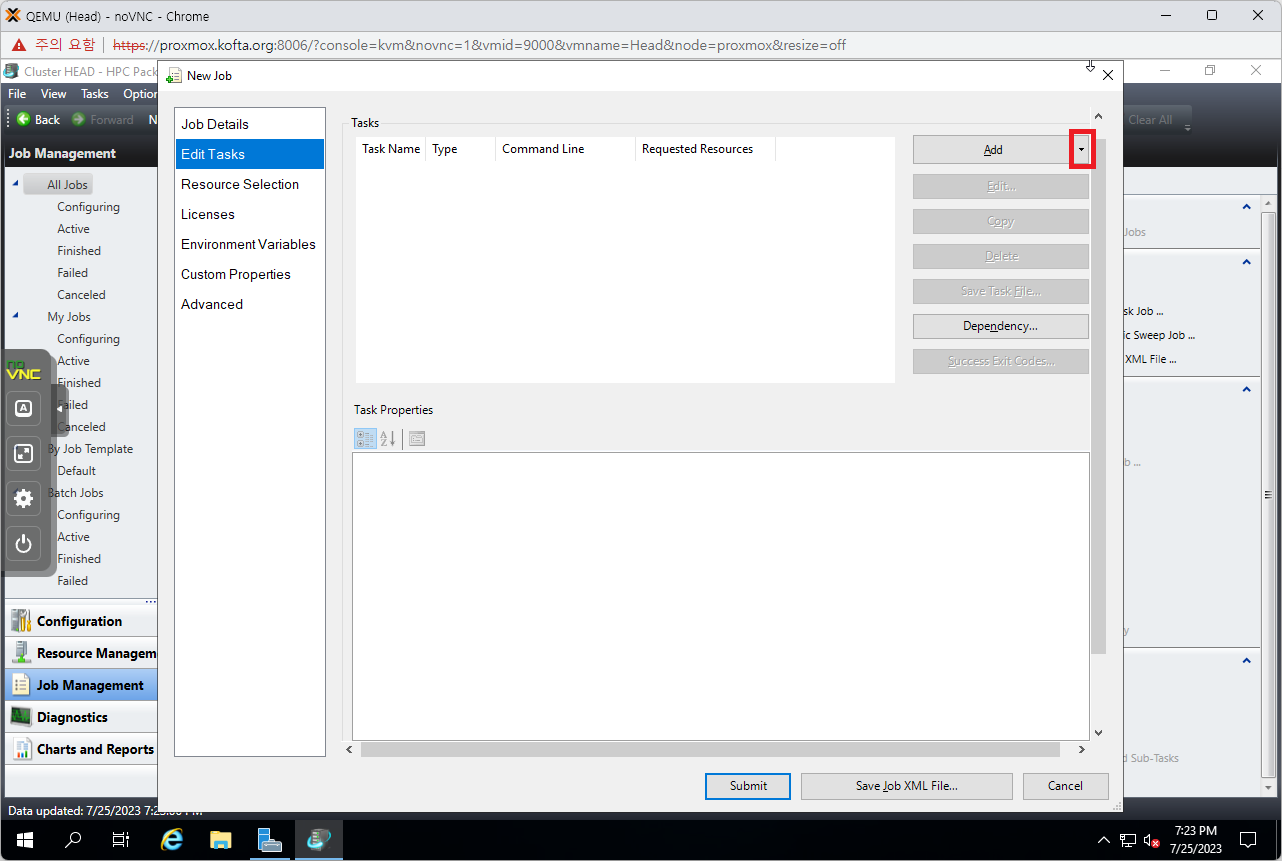Viewport: 1282px width, 861px height.
Task: Click the Categorized view icon in Task Properties
Action: (x=365, y=439)
